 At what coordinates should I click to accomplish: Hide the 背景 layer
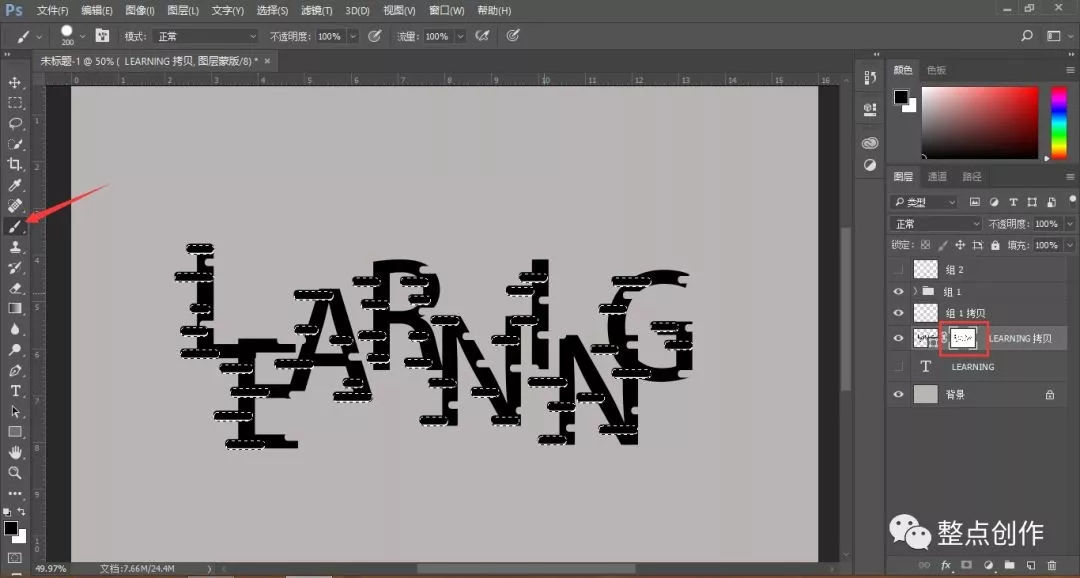tap(898, 395)
